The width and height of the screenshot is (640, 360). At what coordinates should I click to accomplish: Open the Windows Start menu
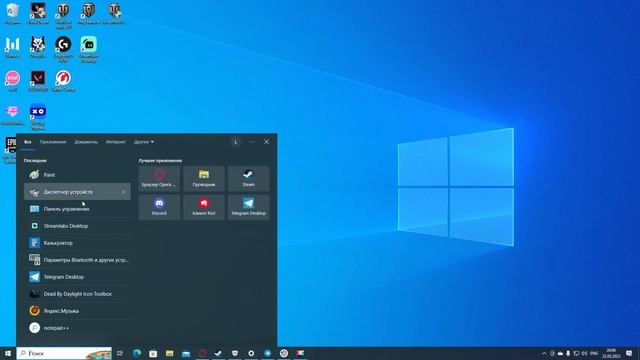pos(8,353)
